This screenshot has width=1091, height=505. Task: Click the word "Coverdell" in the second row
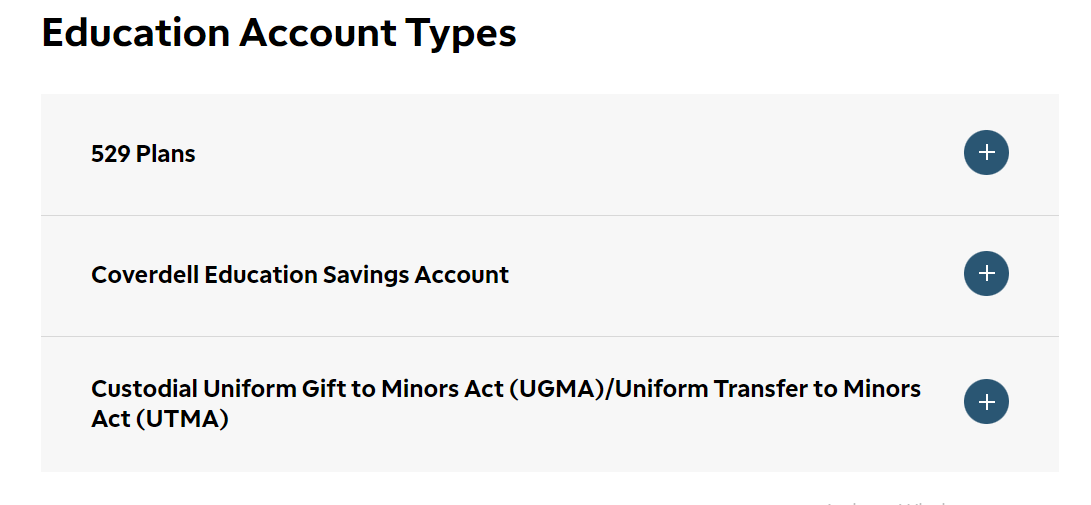click(x=145, y=275)
